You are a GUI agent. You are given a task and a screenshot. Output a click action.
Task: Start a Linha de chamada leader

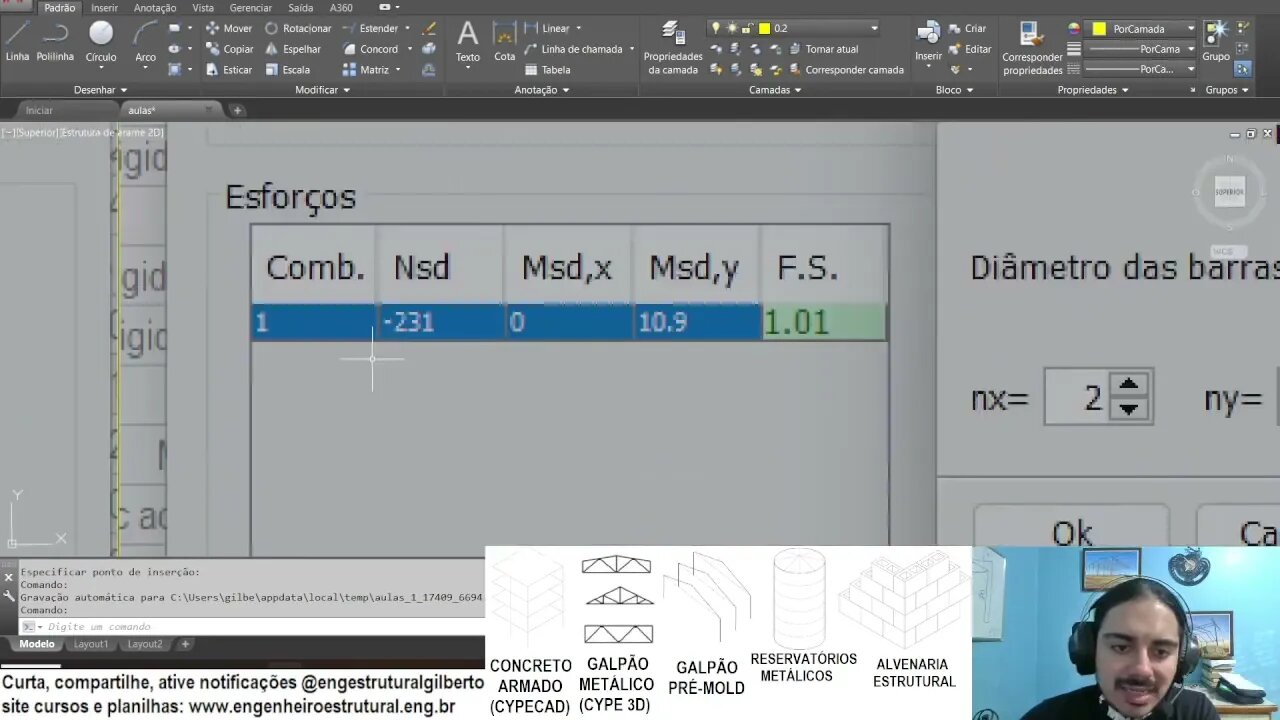coord(573,49)
